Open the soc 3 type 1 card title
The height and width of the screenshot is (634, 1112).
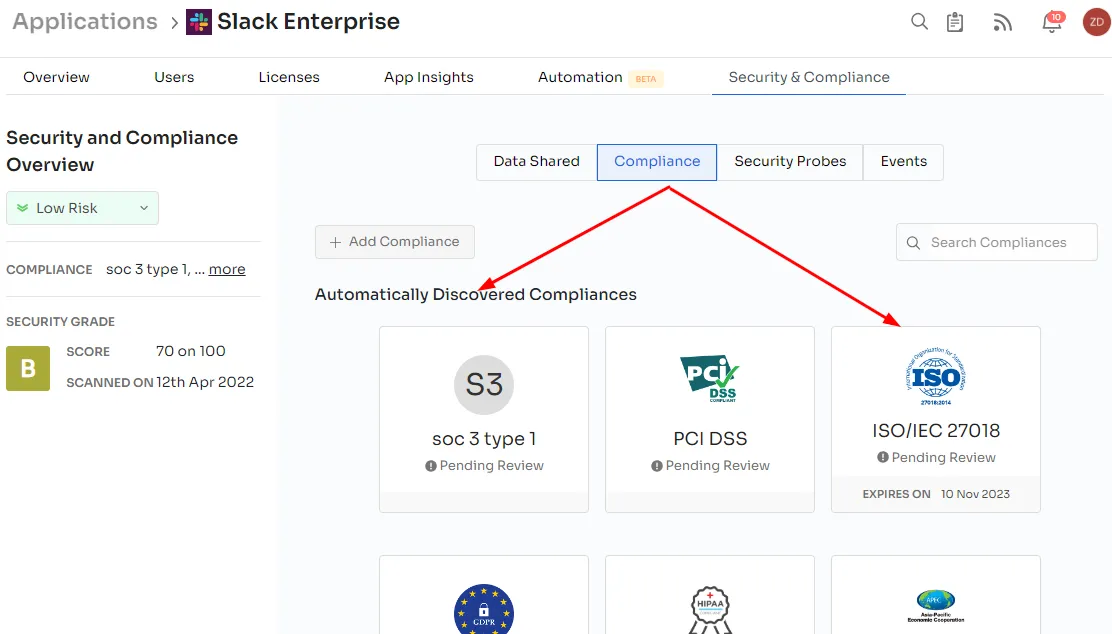[x=484, y=439]
